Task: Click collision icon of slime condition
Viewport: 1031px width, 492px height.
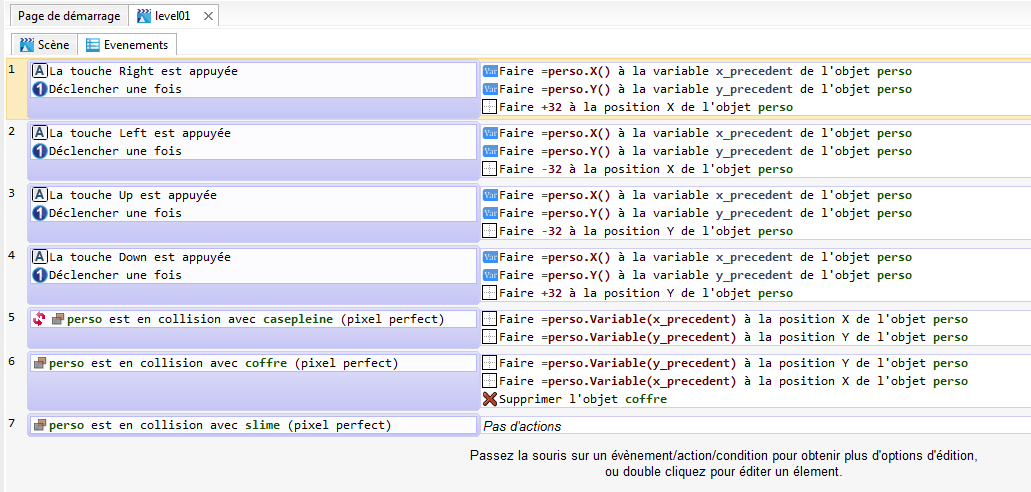Action: point(39,425)
